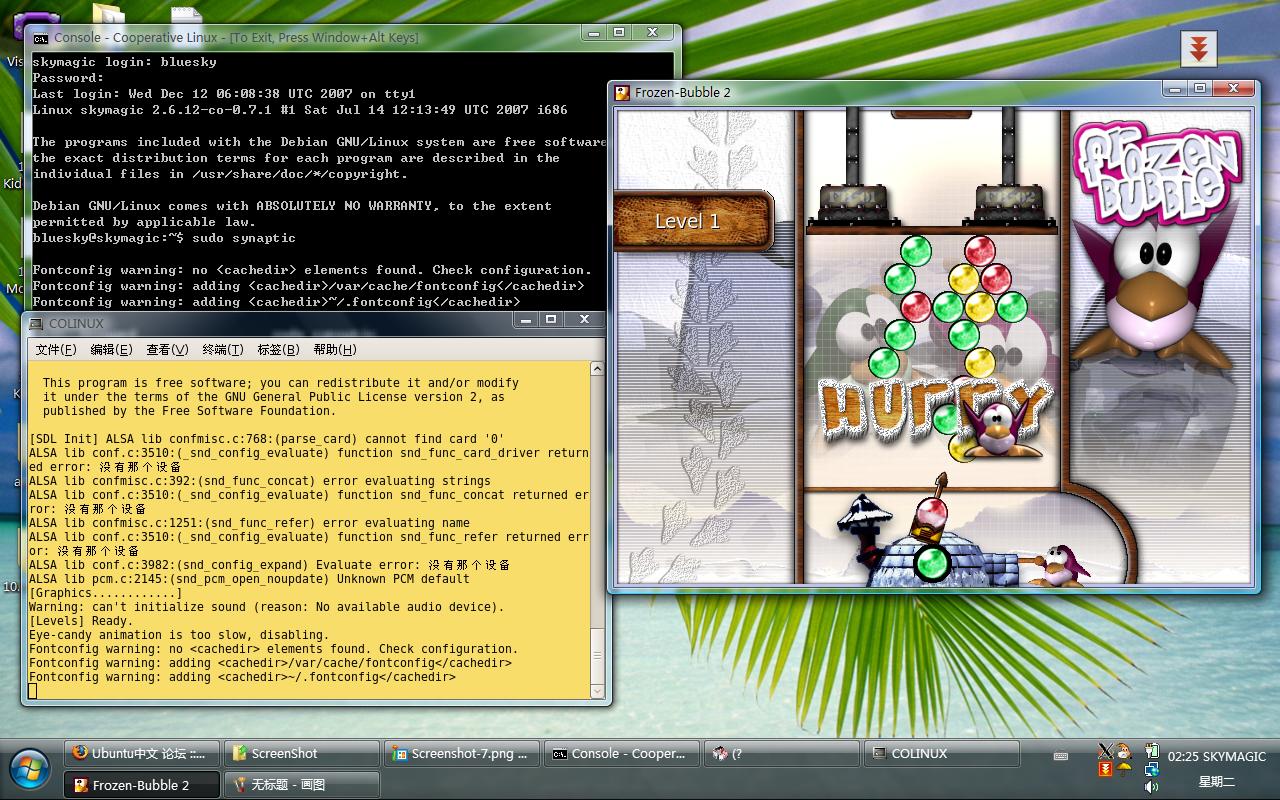Activate Frozen-Bubble 2 taskbar button
This screenshot has height=800, width=1280.
click(x=142, y=785)
